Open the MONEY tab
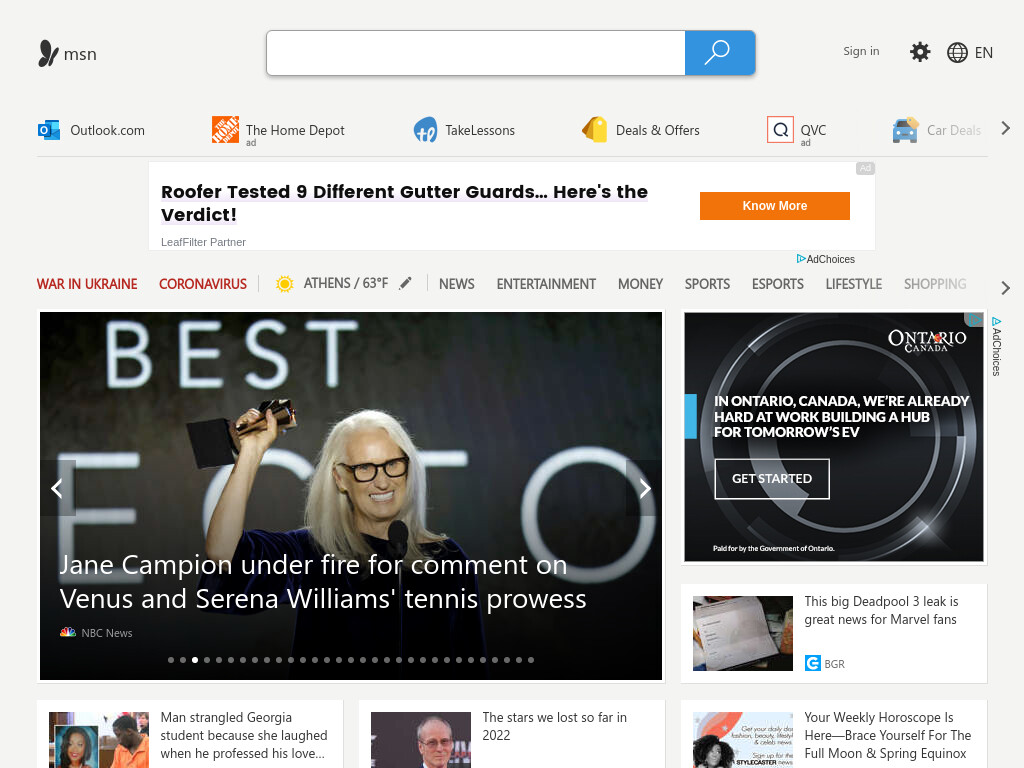The image size is (1024, 768). click(x=640, y=284)
